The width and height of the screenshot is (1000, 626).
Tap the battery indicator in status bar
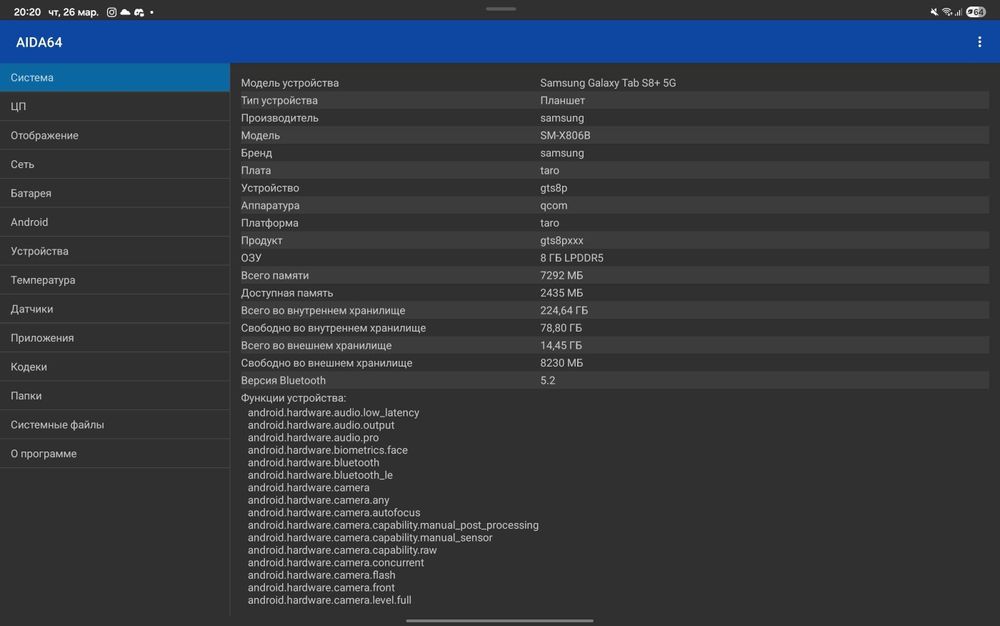[976, 11]
